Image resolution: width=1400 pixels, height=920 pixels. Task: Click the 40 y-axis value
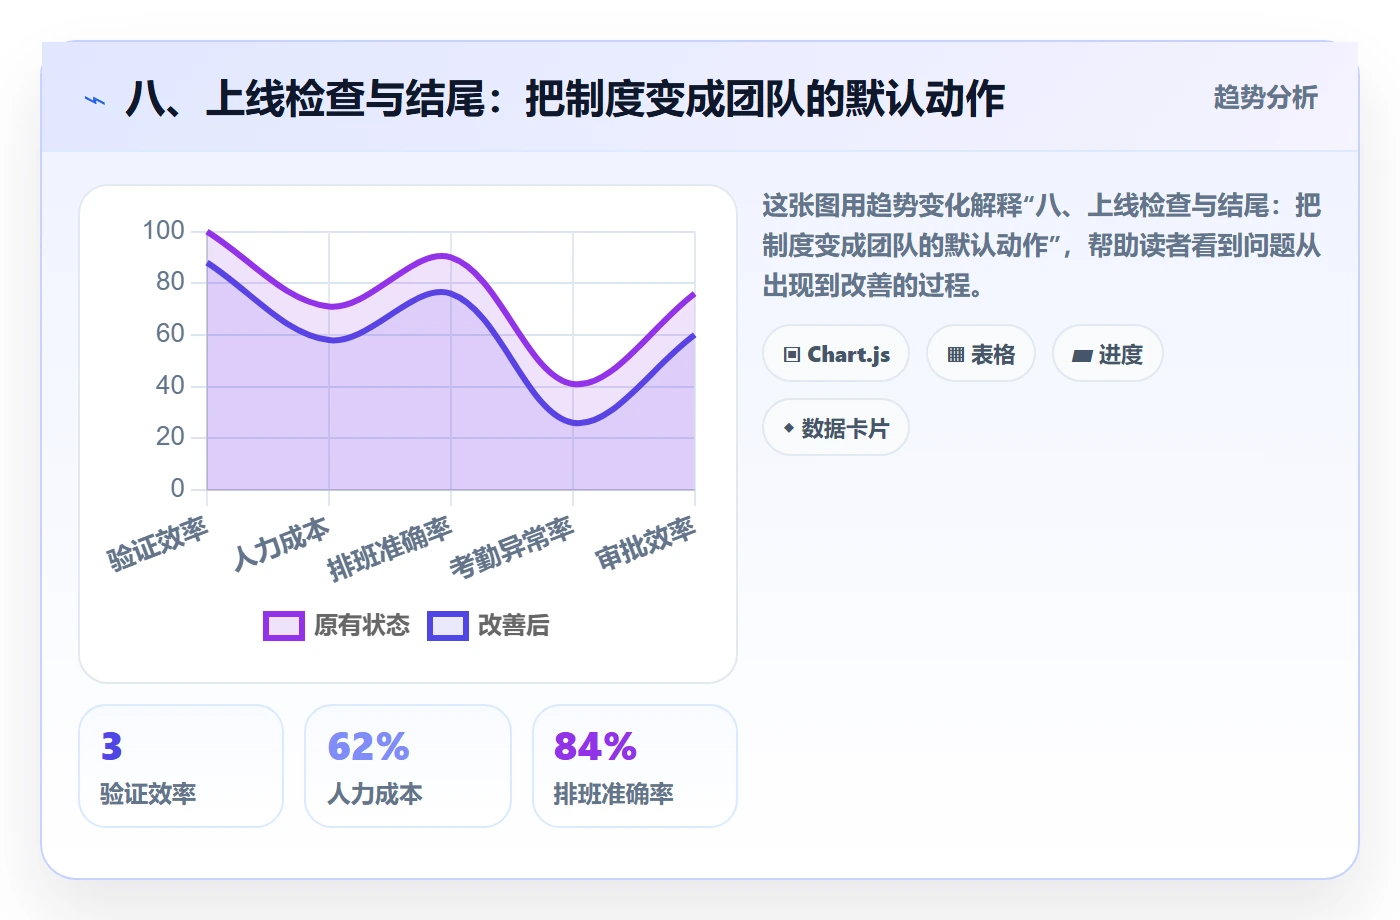171,386
